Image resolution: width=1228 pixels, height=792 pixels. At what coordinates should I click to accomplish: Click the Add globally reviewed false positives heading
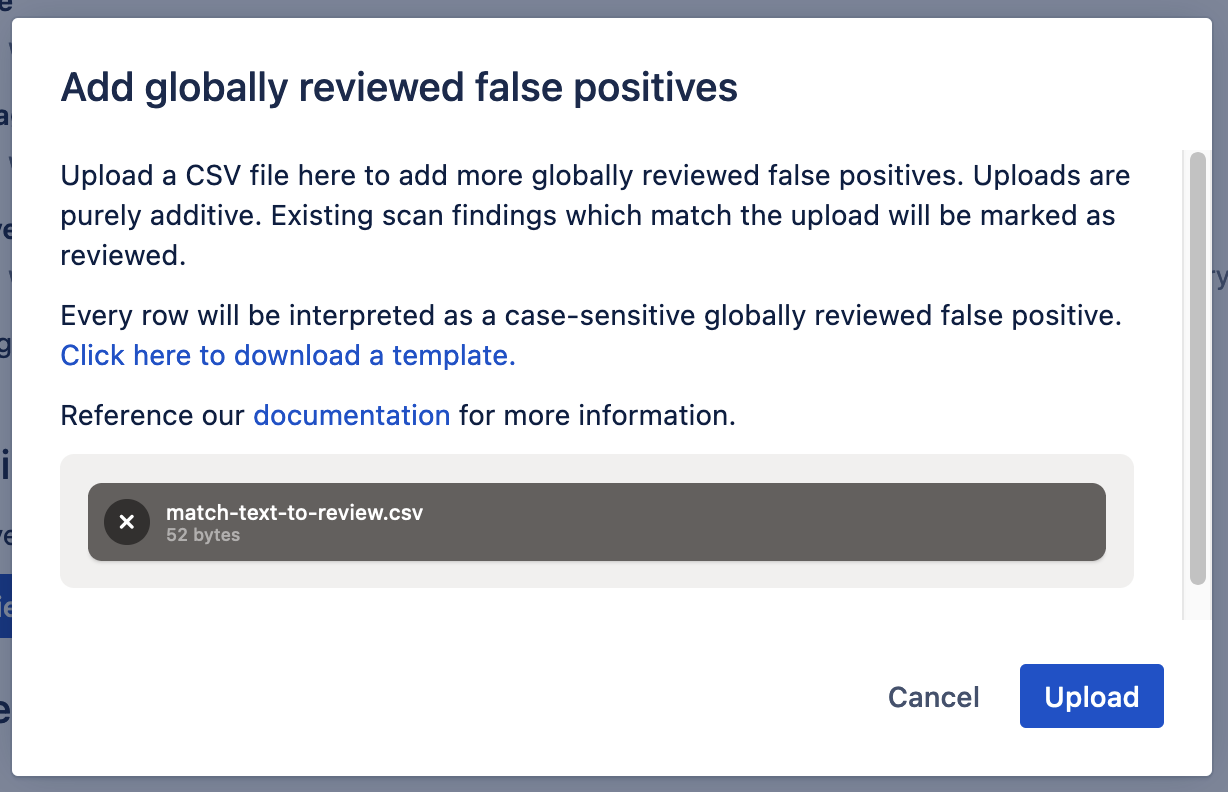coord(399,88)
